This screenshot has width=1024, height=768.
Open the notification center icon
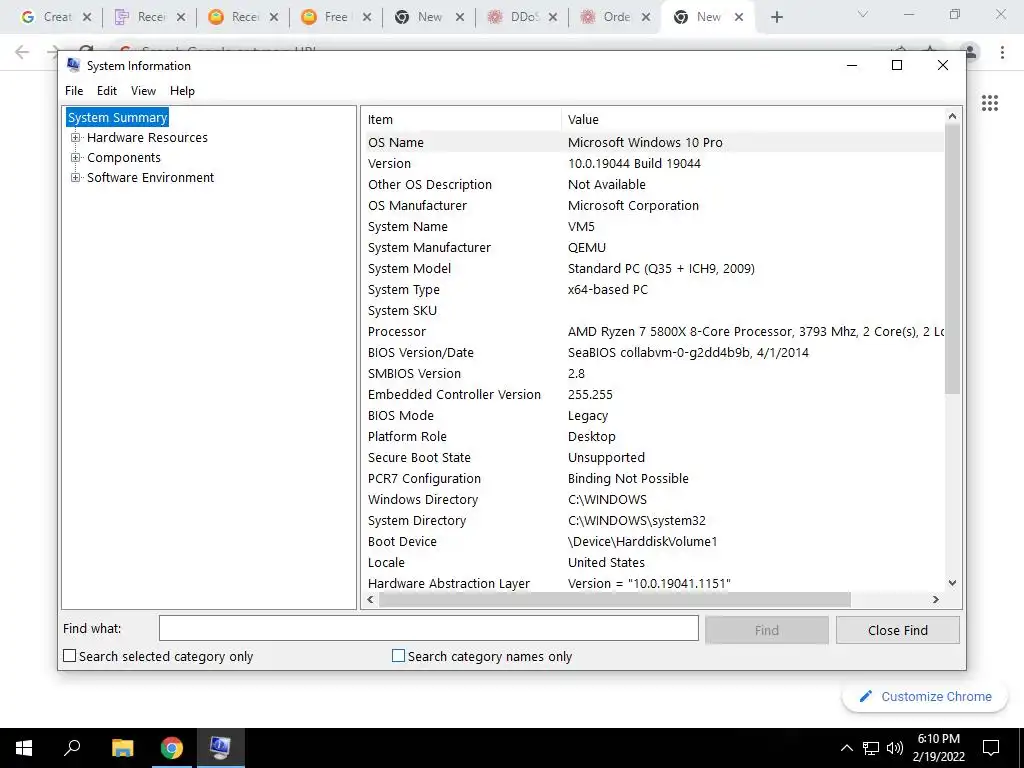click(x=991, y=748)
